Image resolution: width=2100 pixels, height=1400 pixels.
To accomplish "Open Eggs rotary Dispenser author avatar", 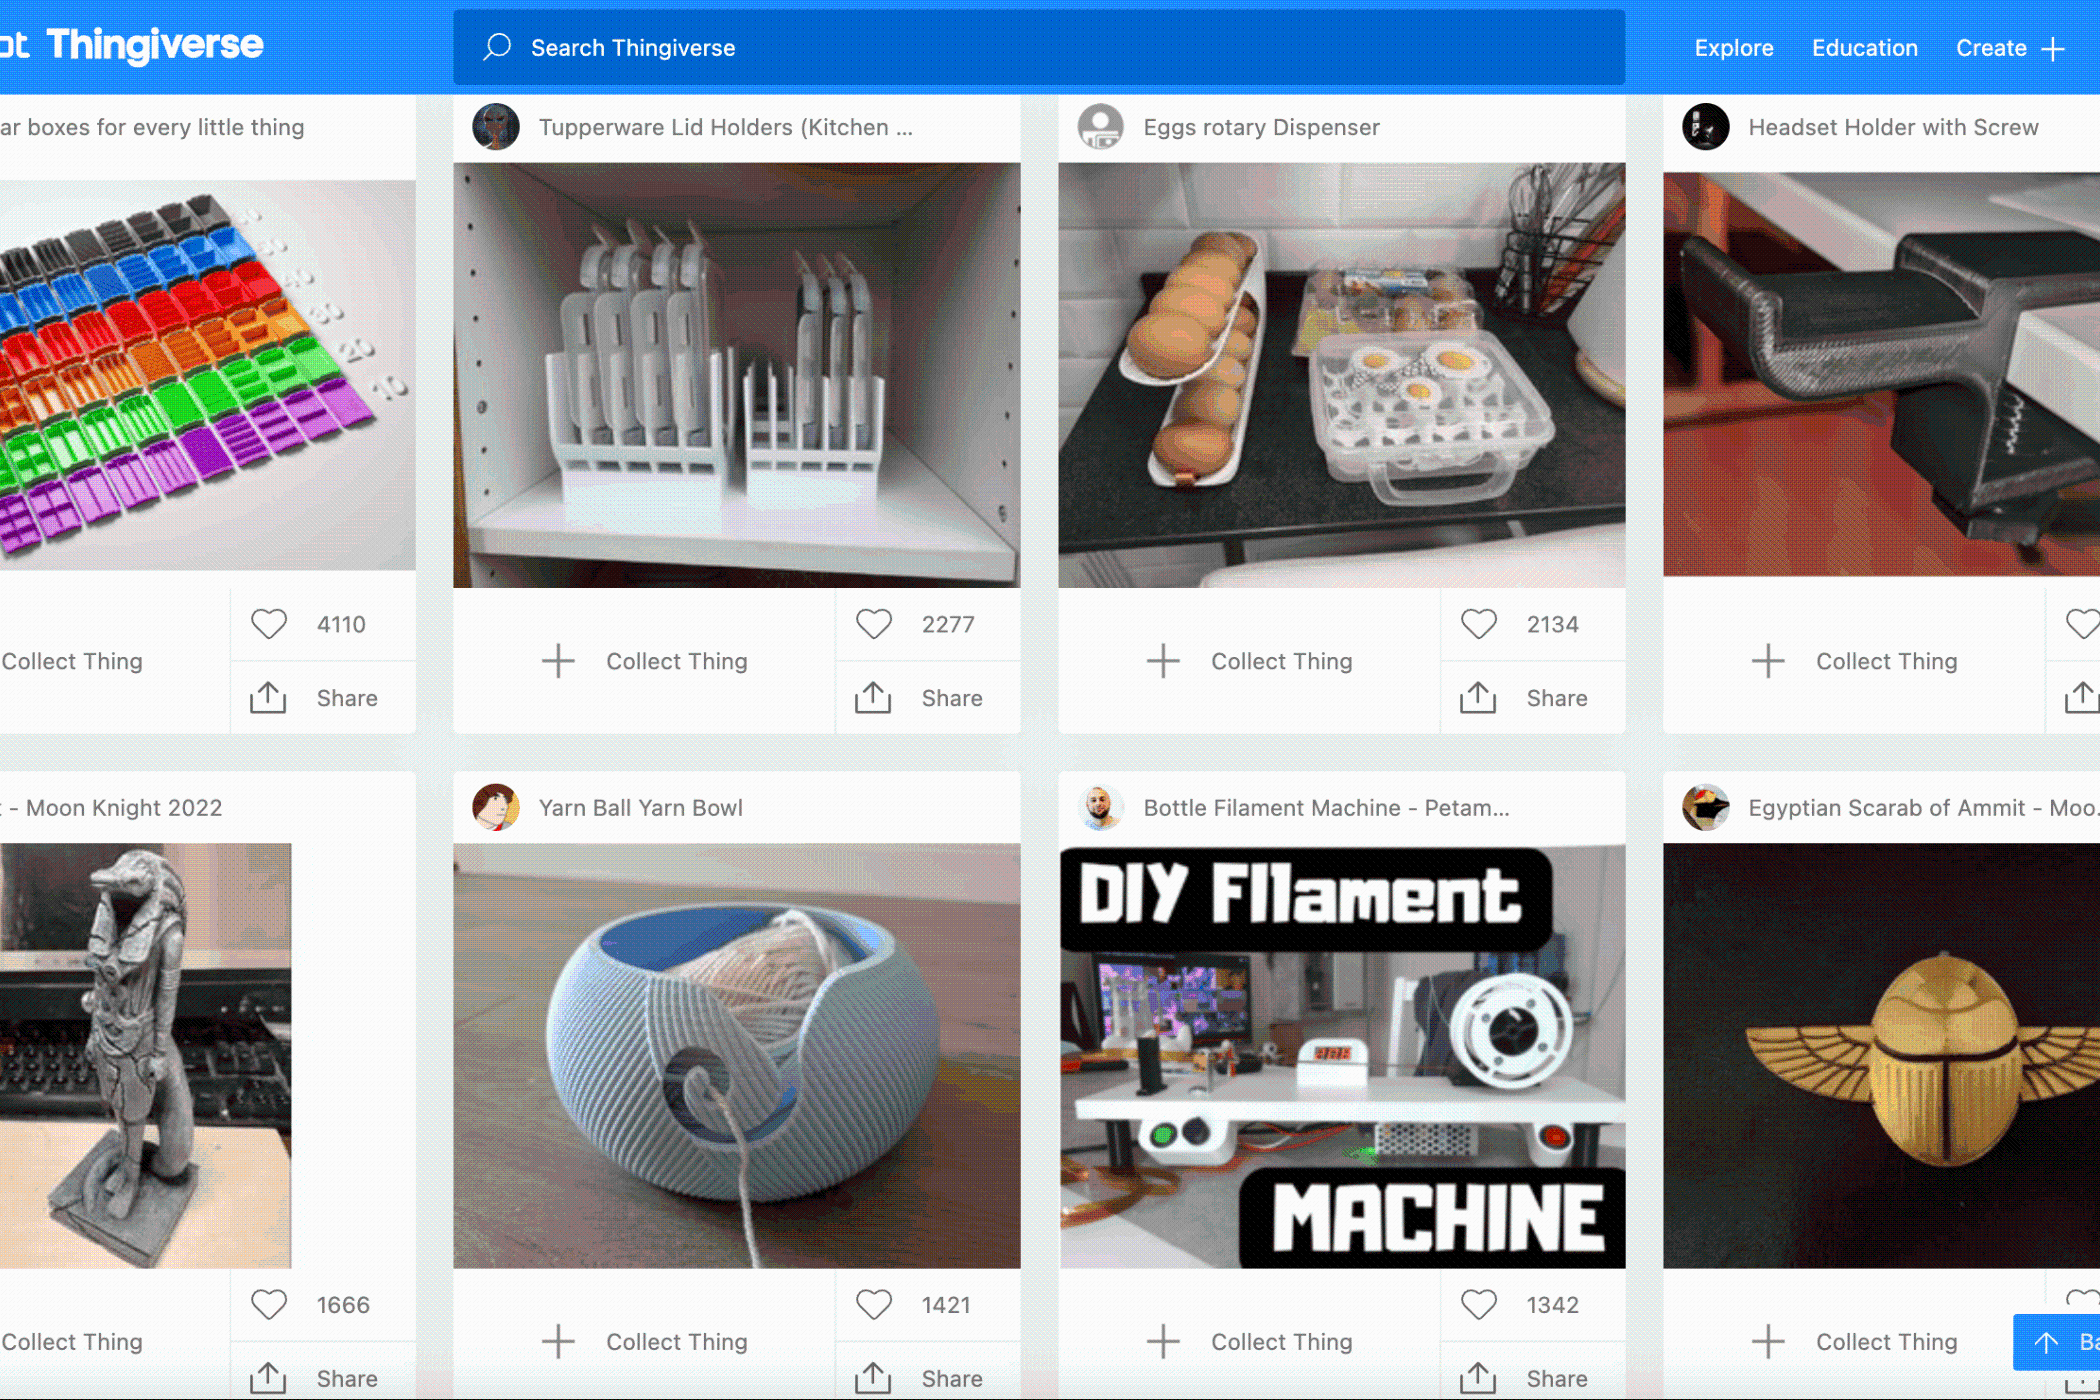I will point(1101,127).
